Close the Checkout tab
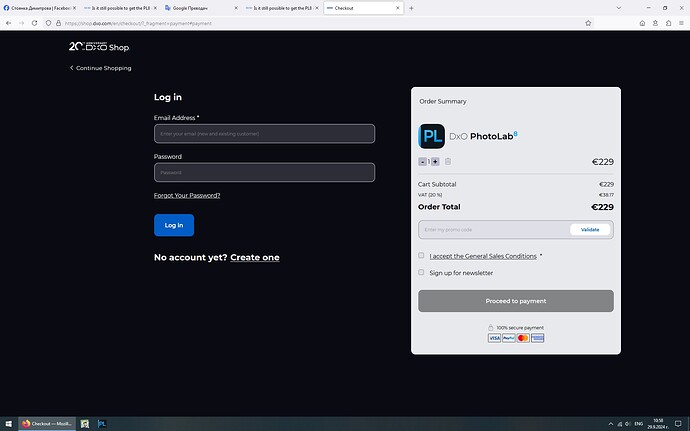This screenshot has width=690, height=431. pos(397,8)
